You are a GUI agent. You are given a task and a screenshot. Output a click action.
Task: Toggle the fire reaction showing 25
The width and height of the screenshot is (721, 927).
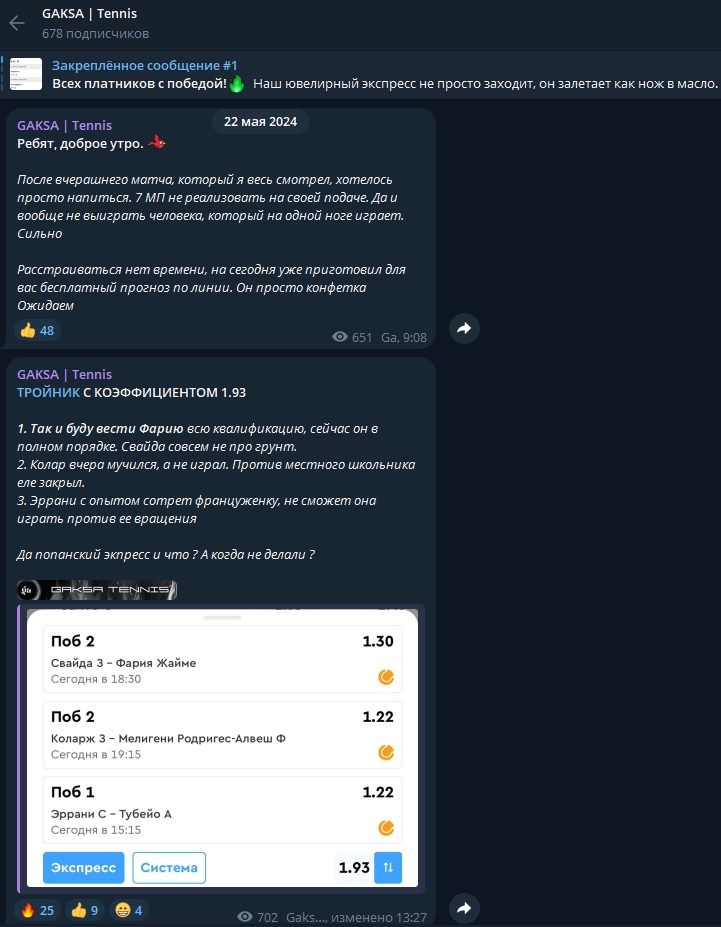37,910
